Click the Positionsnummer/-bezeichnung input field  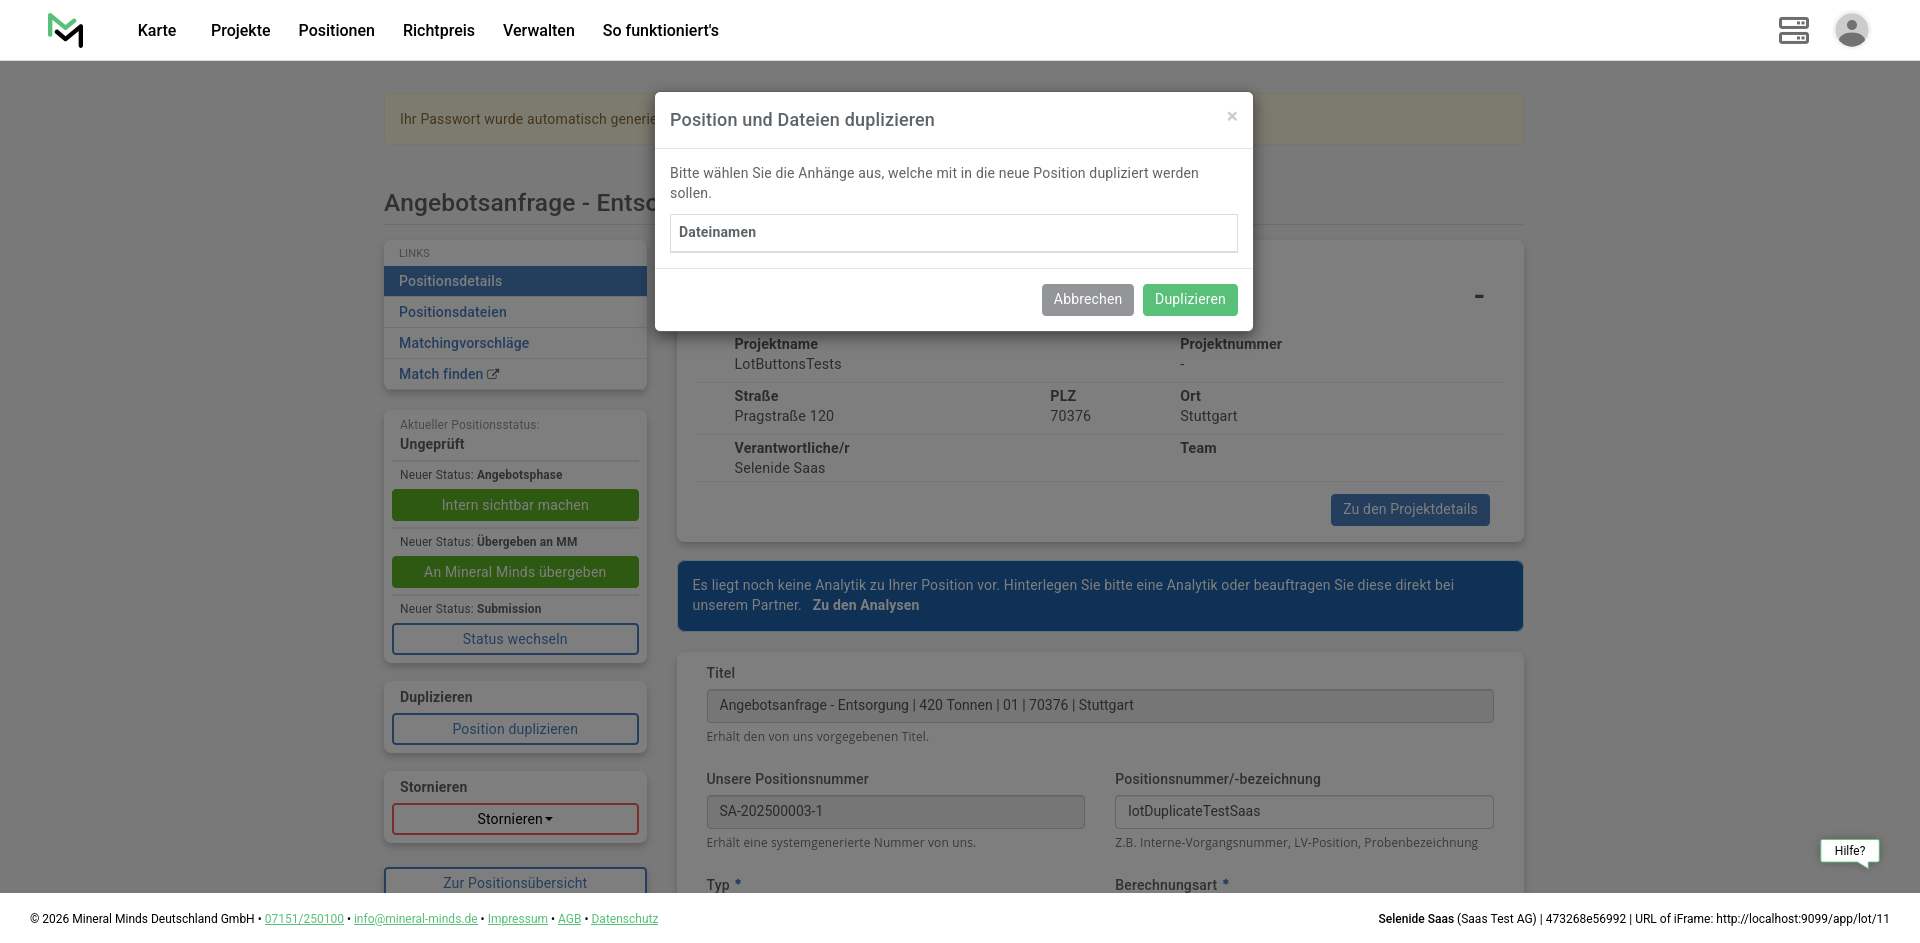[x=1303, y=811]
